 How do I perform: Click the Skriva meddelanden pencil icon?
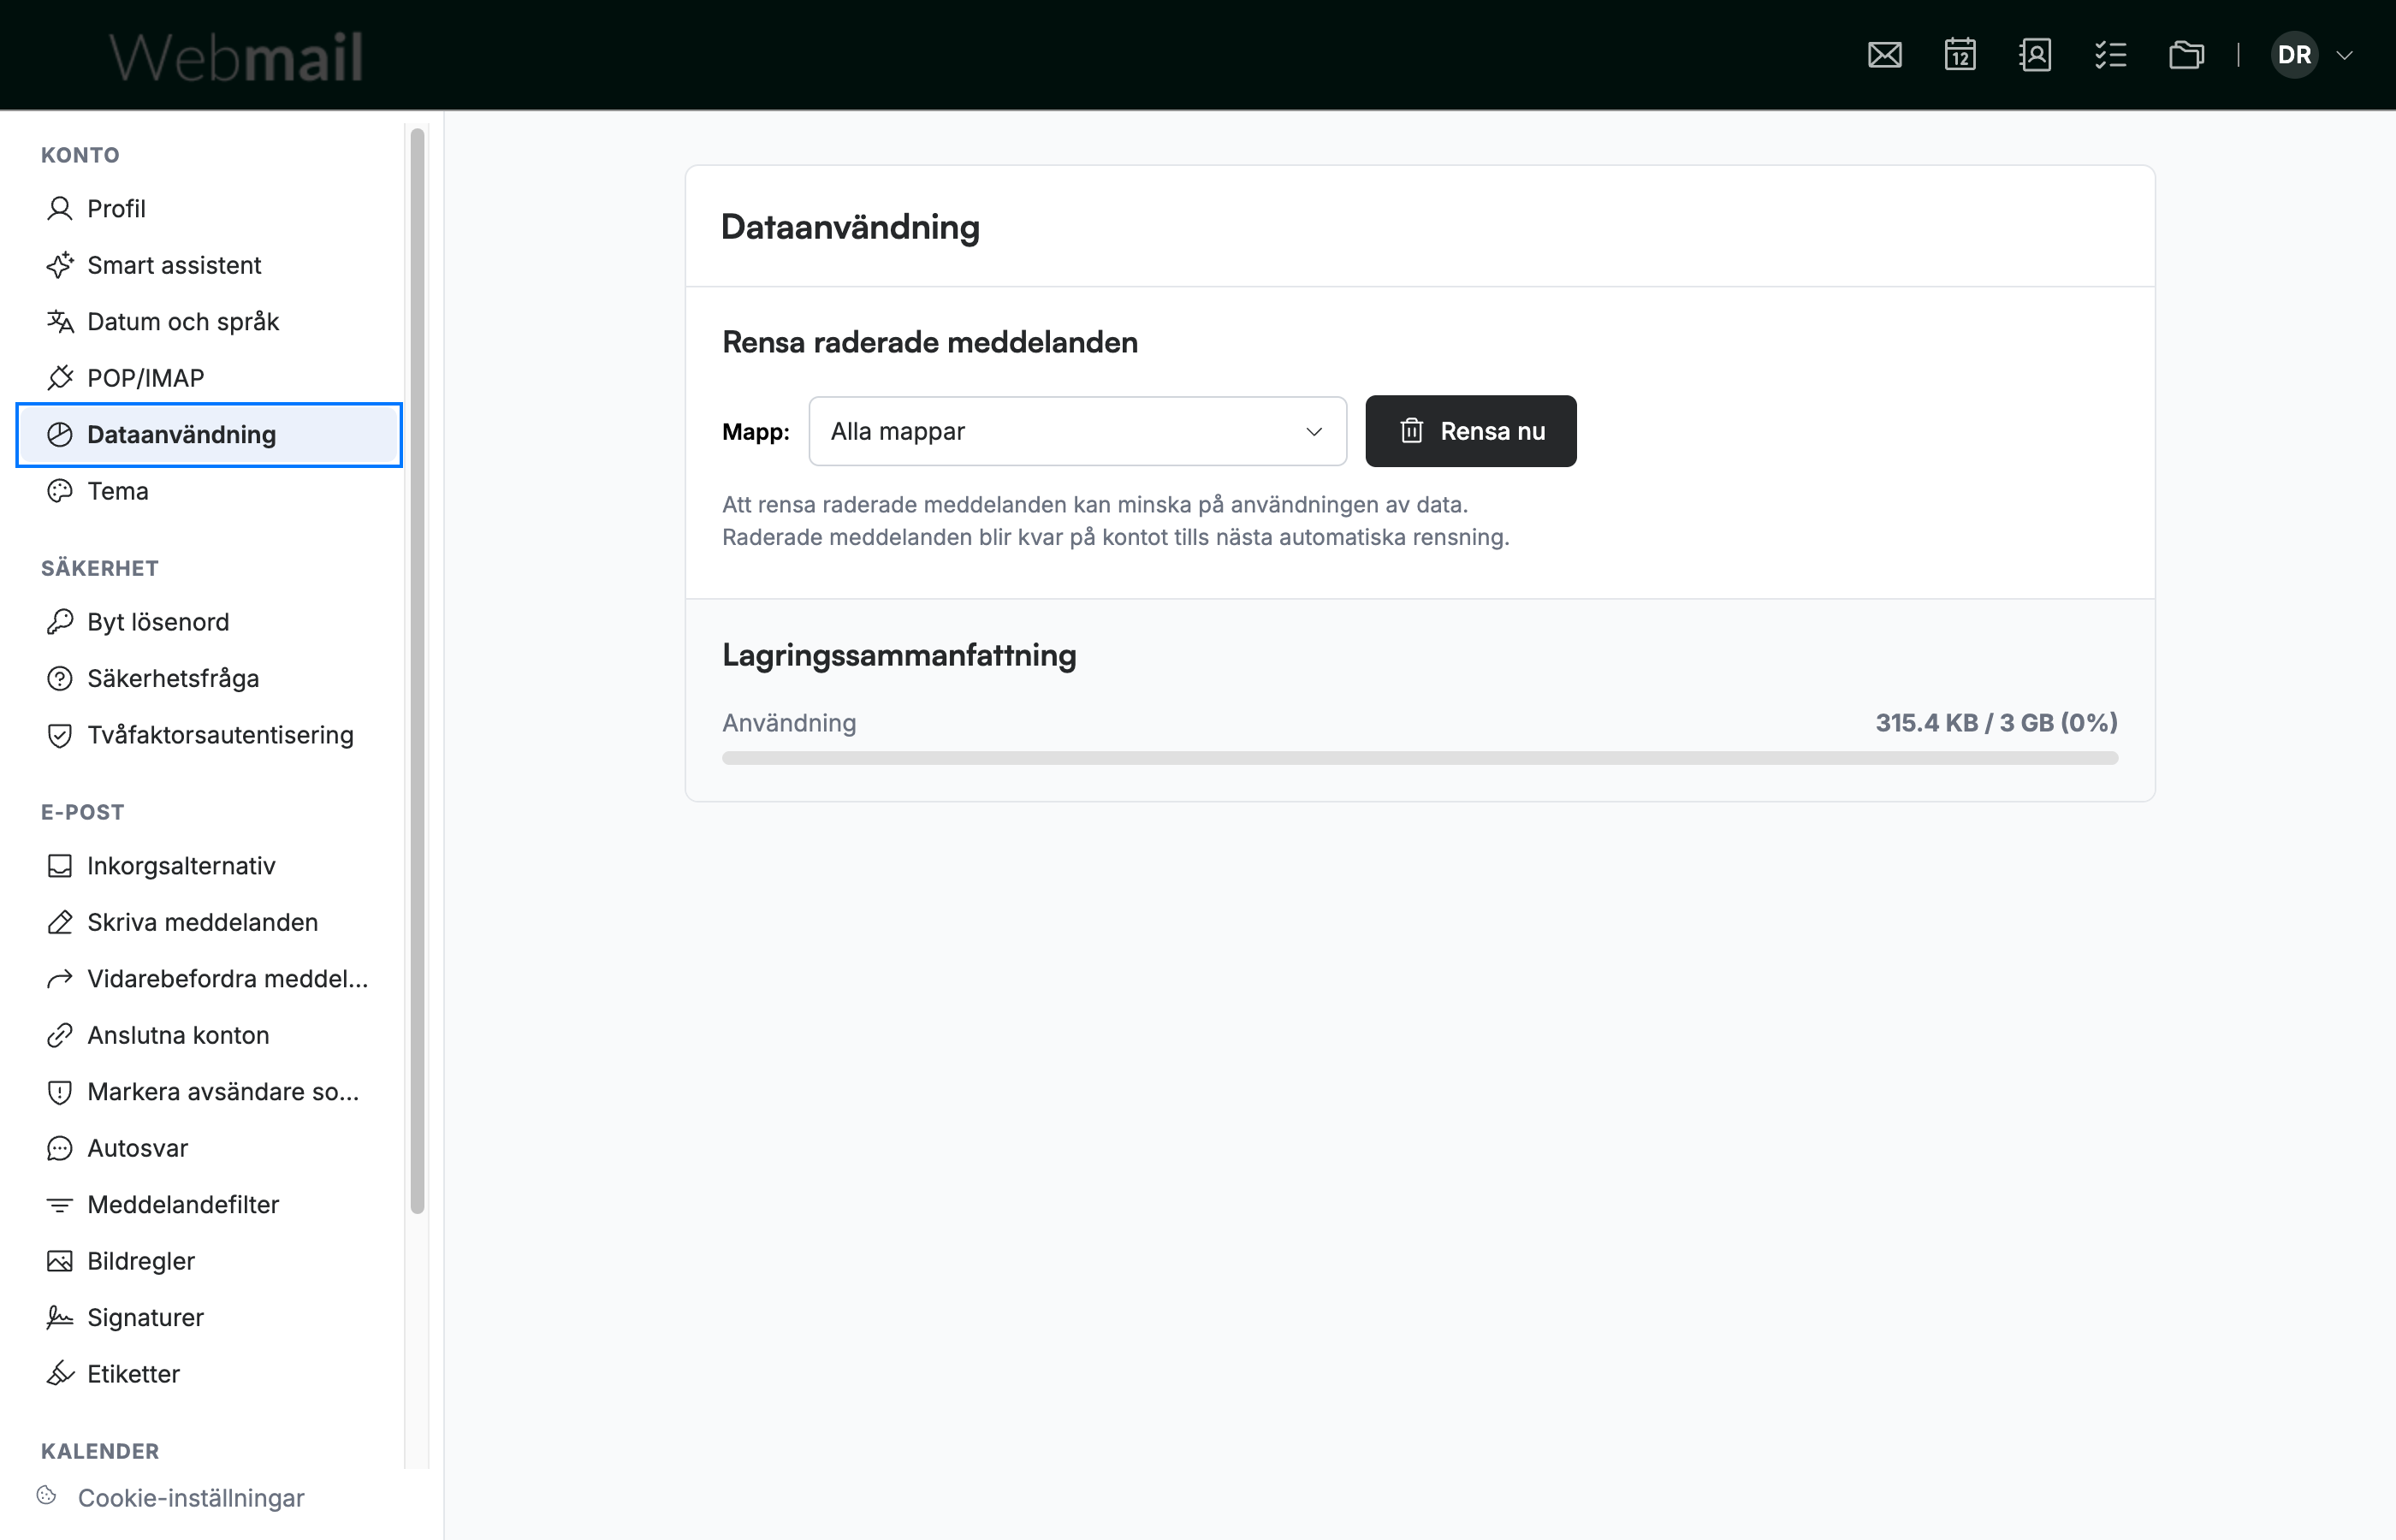tap(60, 922)
